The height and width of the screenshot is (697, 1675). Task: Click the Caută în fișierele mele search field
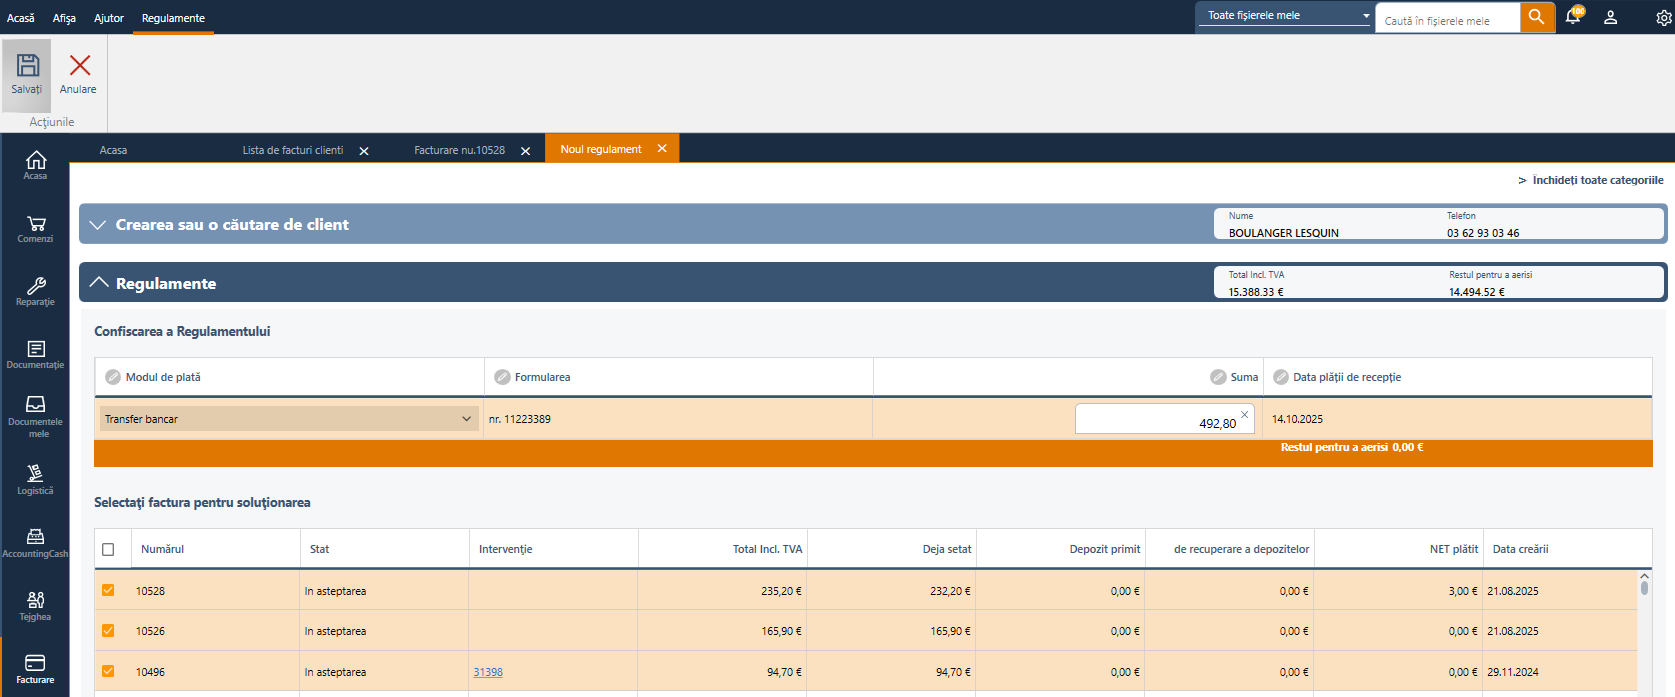(x=1447, y=20)
